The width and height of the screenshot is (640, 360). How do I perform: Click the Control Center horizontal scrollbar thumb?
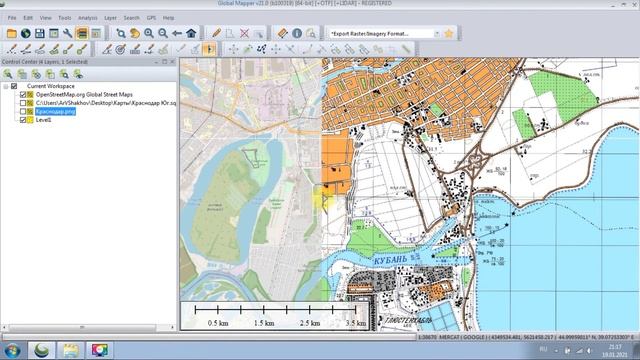click(x=82, y=327)
